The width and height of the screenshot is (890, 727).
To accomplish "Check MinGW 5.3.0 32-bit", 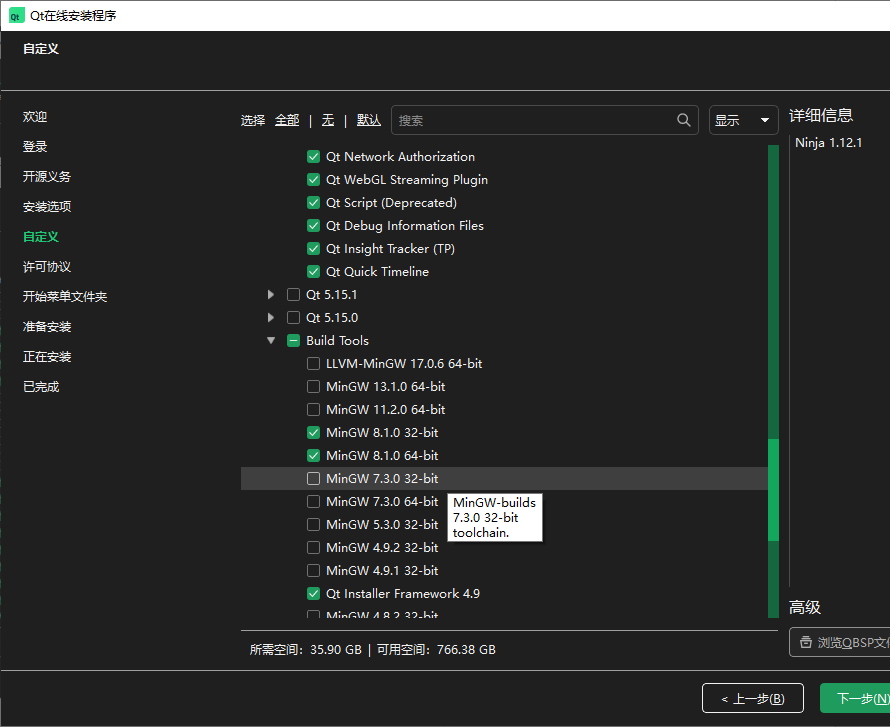I will [313, 524].
